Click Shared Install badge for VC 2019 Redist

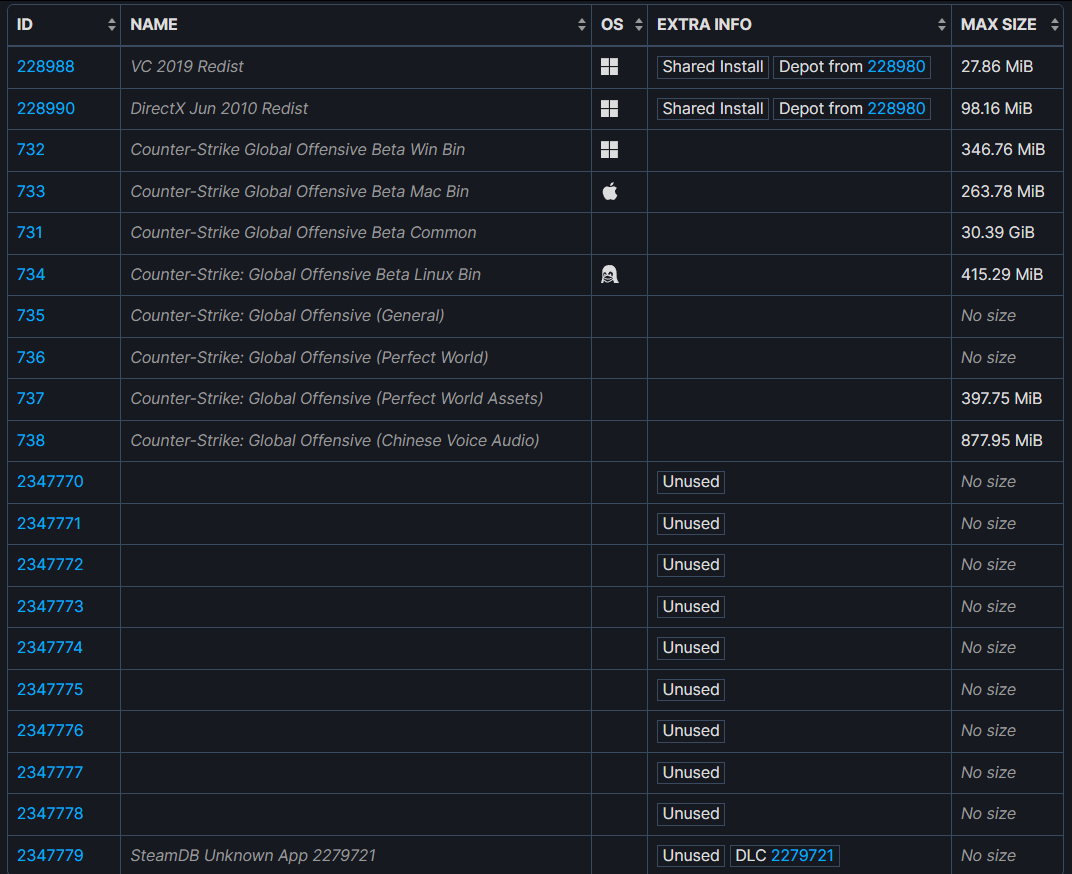coord(712,66)
